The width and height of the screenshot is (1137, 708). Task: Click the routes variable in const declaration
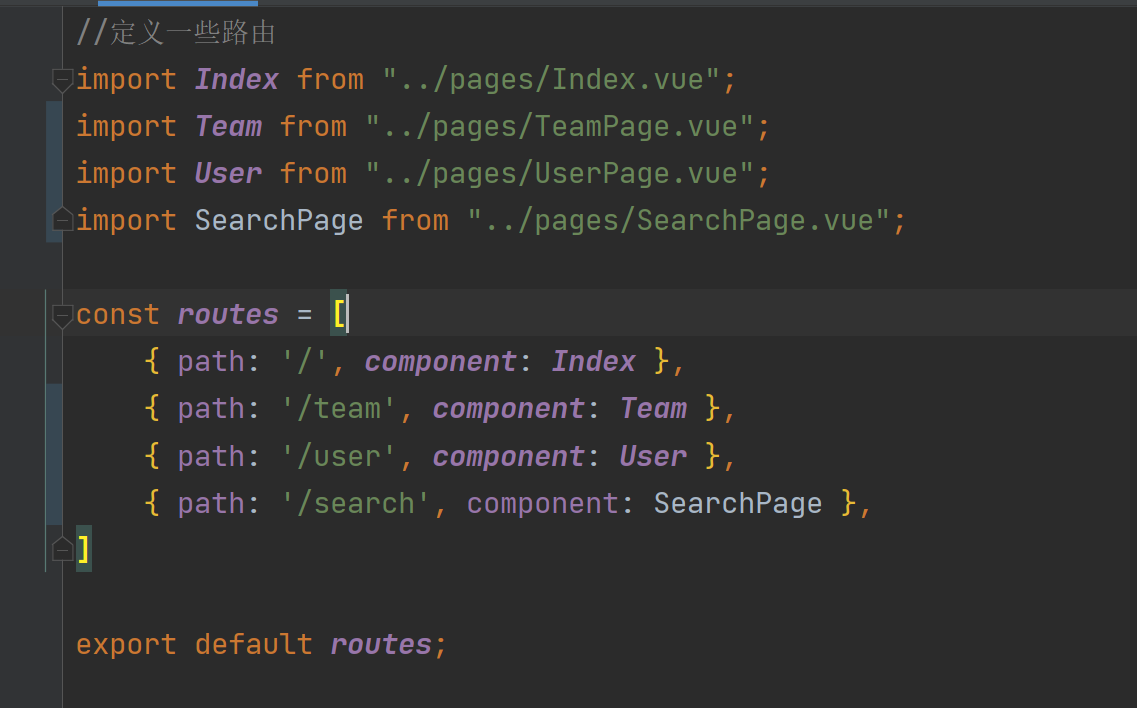click(228, 315)
